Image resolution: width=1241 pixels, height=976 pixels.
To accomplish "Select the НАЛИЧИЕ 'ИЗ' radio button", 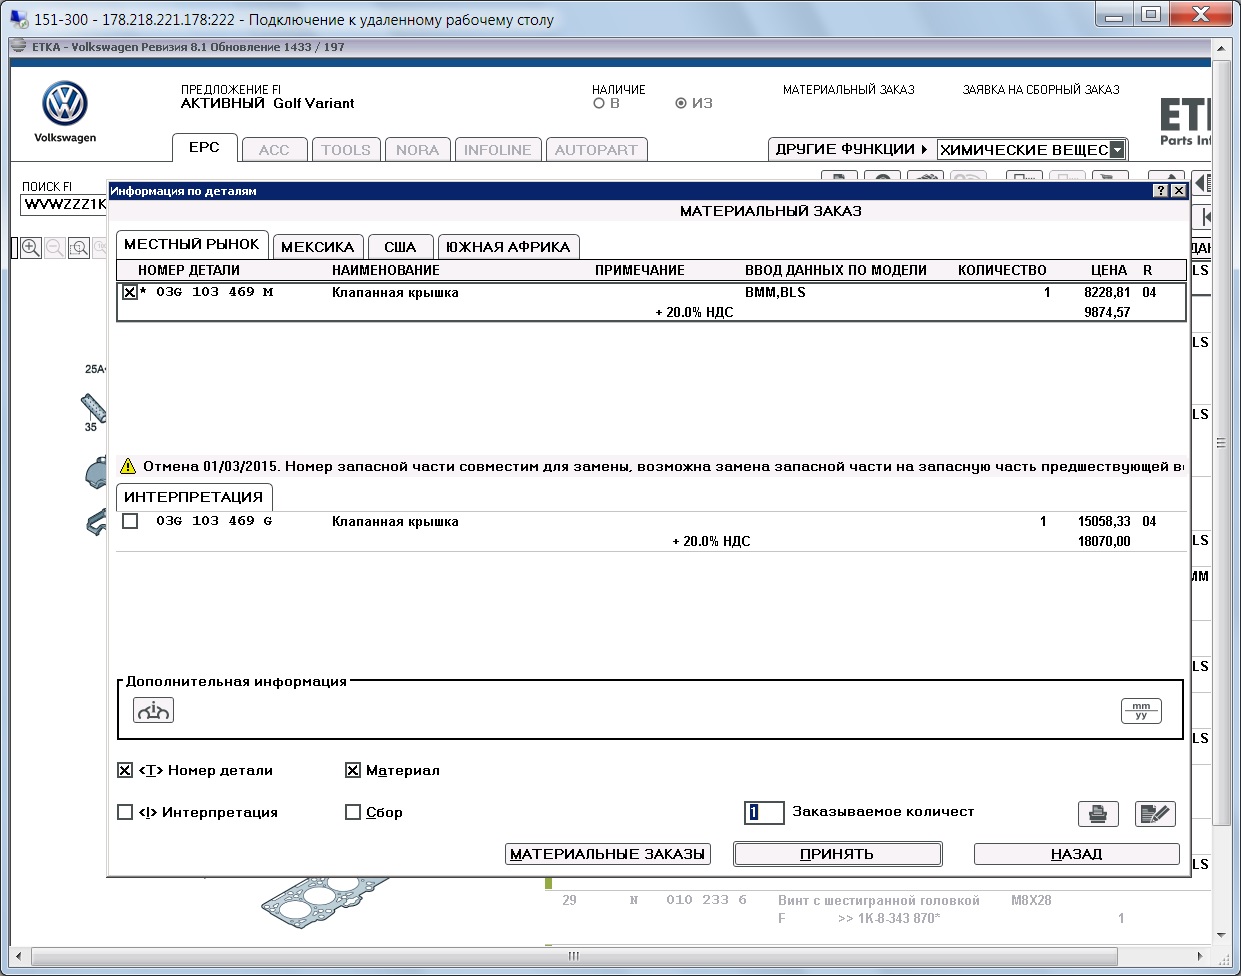I will tap(681, 103).
